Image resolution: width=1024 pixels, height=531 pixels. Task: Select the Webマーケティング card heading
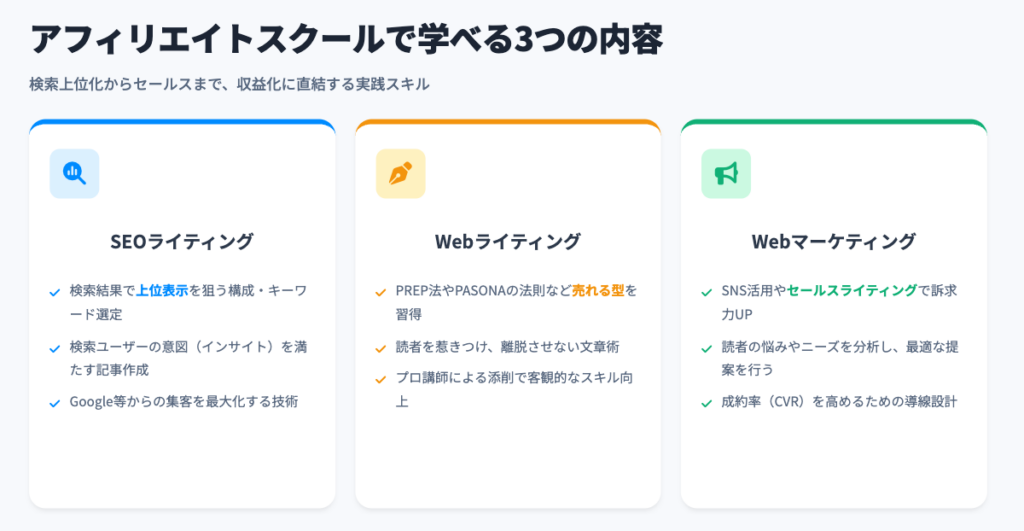coord(833,242)
